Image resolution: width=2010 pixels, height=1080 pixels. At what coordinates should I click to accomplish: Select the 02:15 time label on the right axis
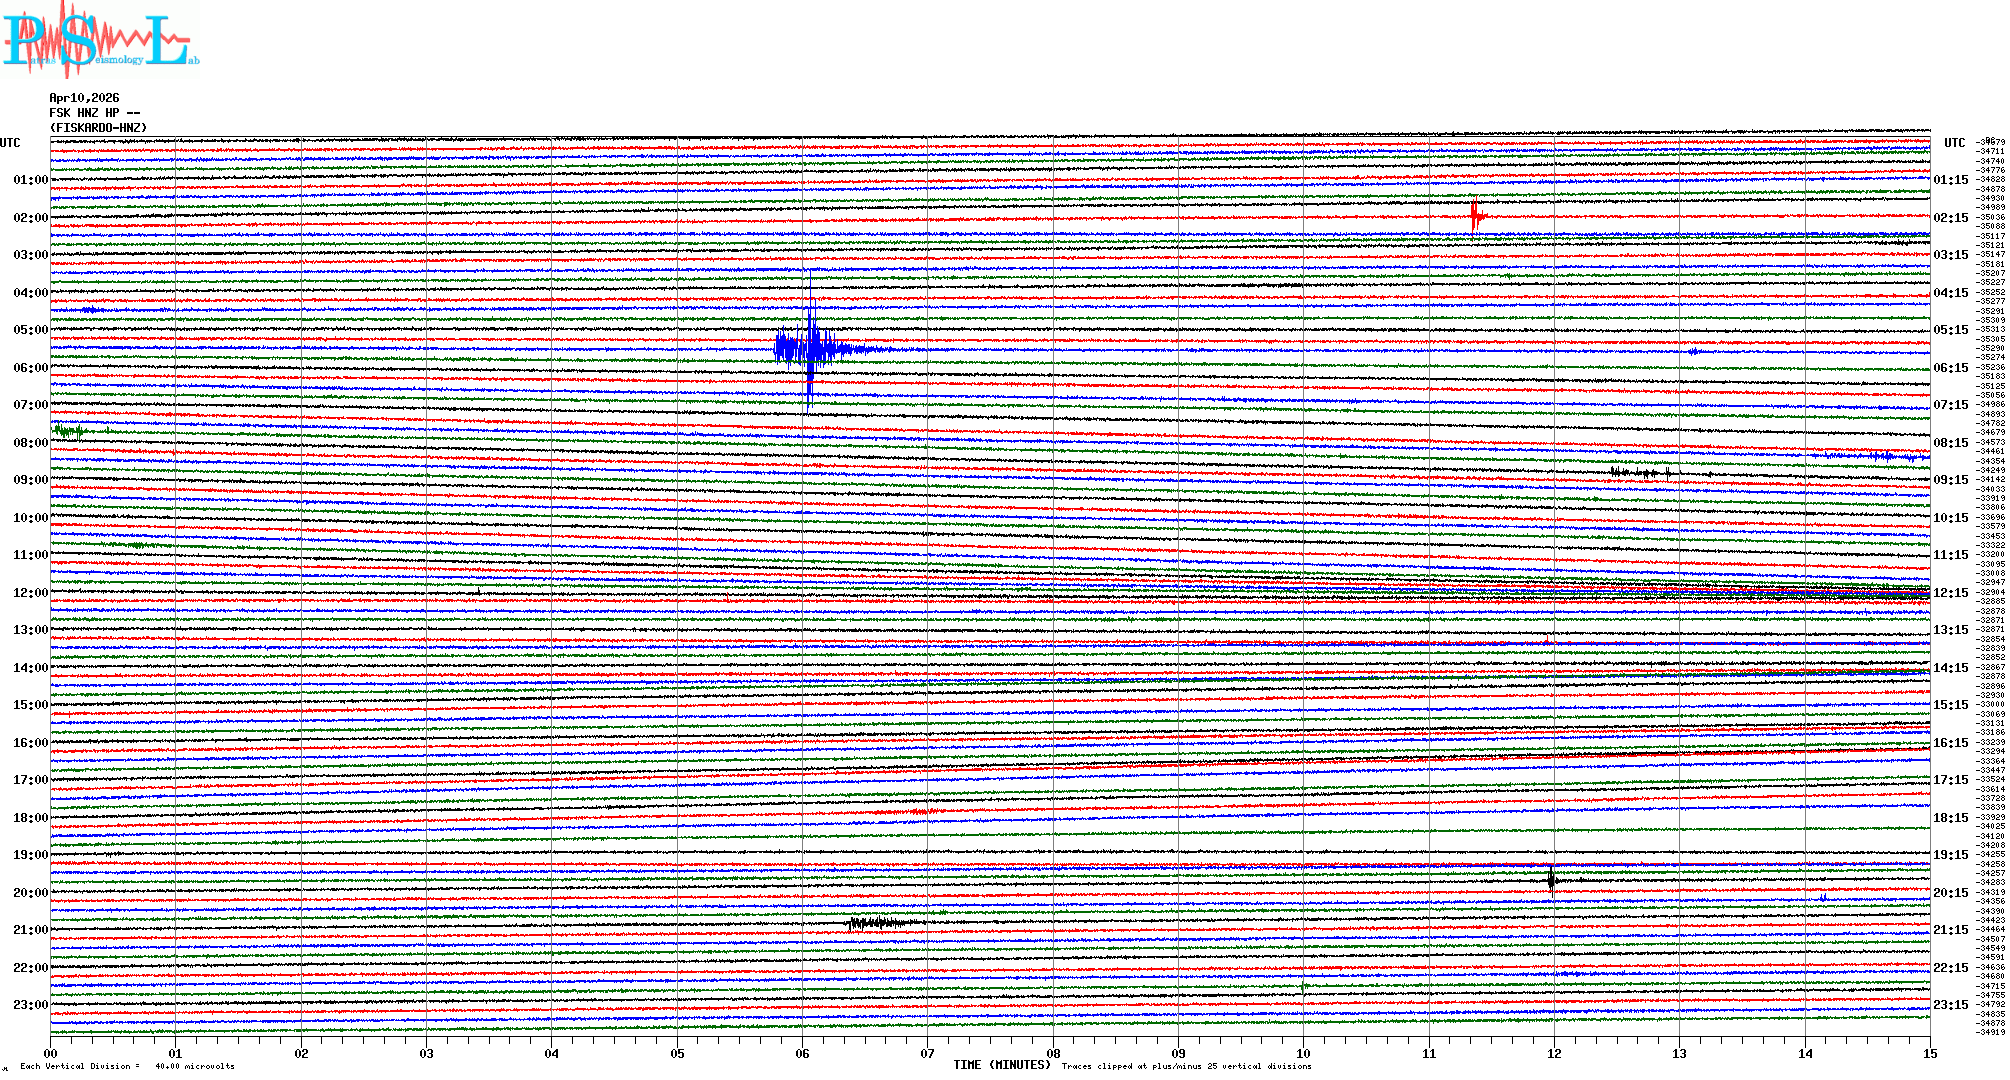coord(1950,218)
